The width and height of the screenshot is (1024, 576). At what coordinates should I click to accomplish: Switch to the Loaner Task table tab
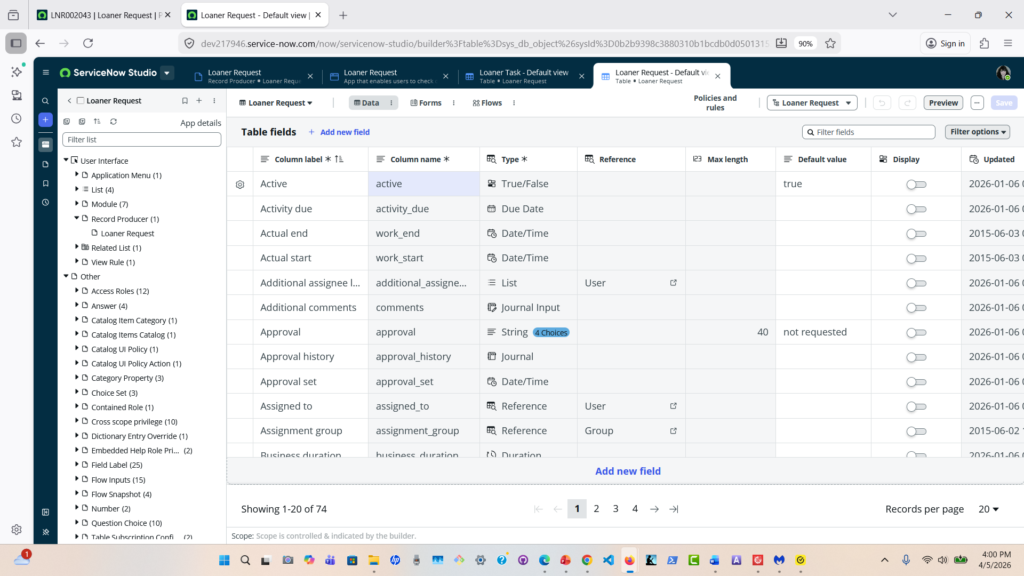[522, 76]
